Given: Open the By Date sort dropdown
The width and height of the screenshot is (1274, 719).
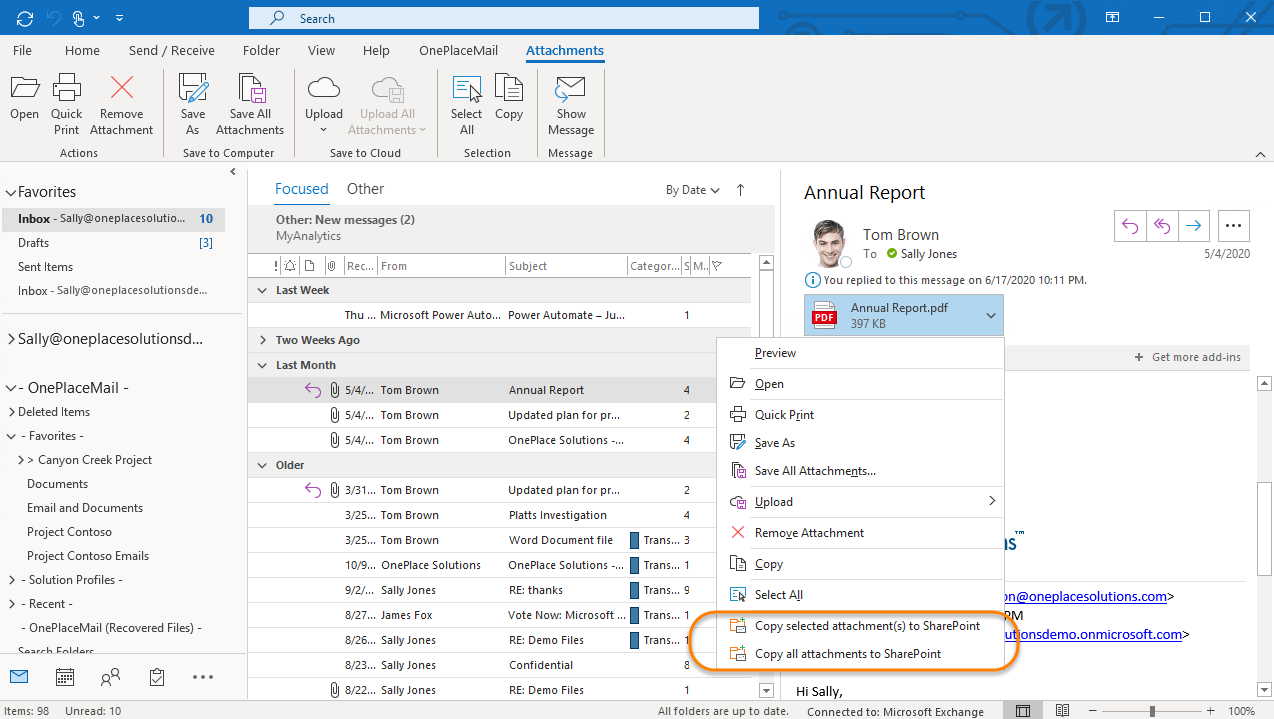Looking at the screenshot, I should pyautogui.click(x=692, y=190).
